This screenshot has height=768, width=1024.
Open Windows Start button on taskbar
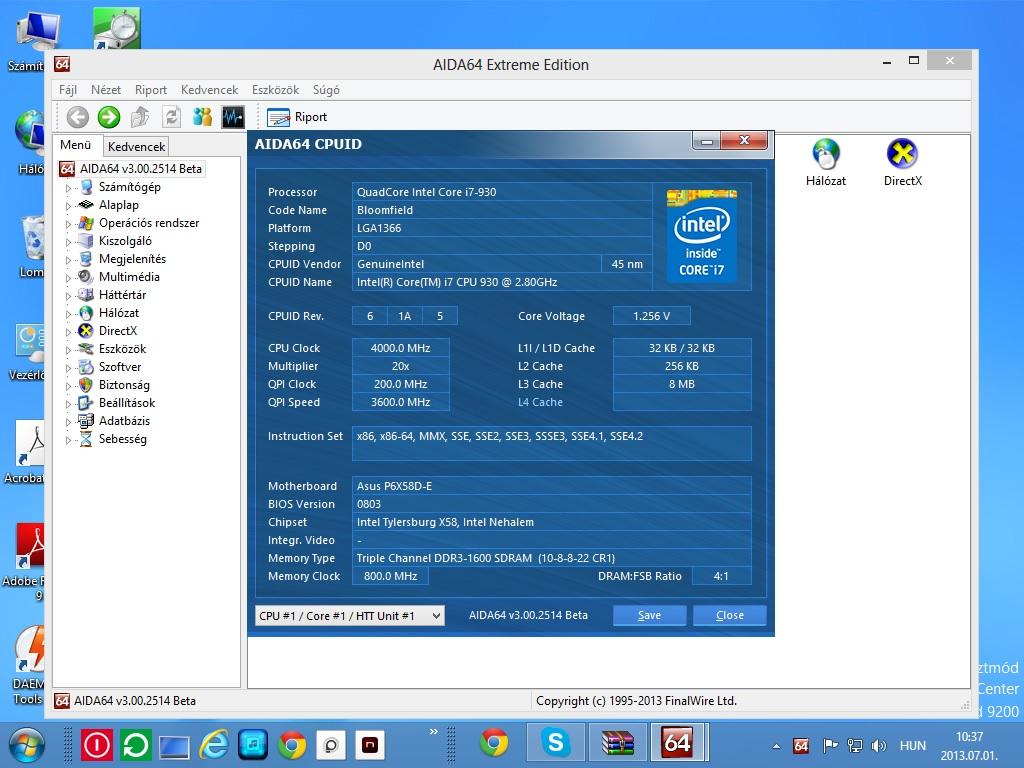click(x=26, y=745)
